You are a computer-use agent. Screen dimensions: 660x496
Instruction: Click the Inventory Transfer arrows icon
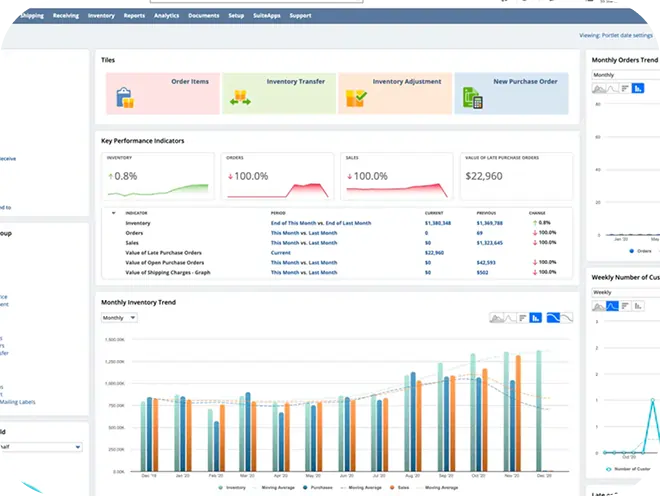[x=240, y=98]
